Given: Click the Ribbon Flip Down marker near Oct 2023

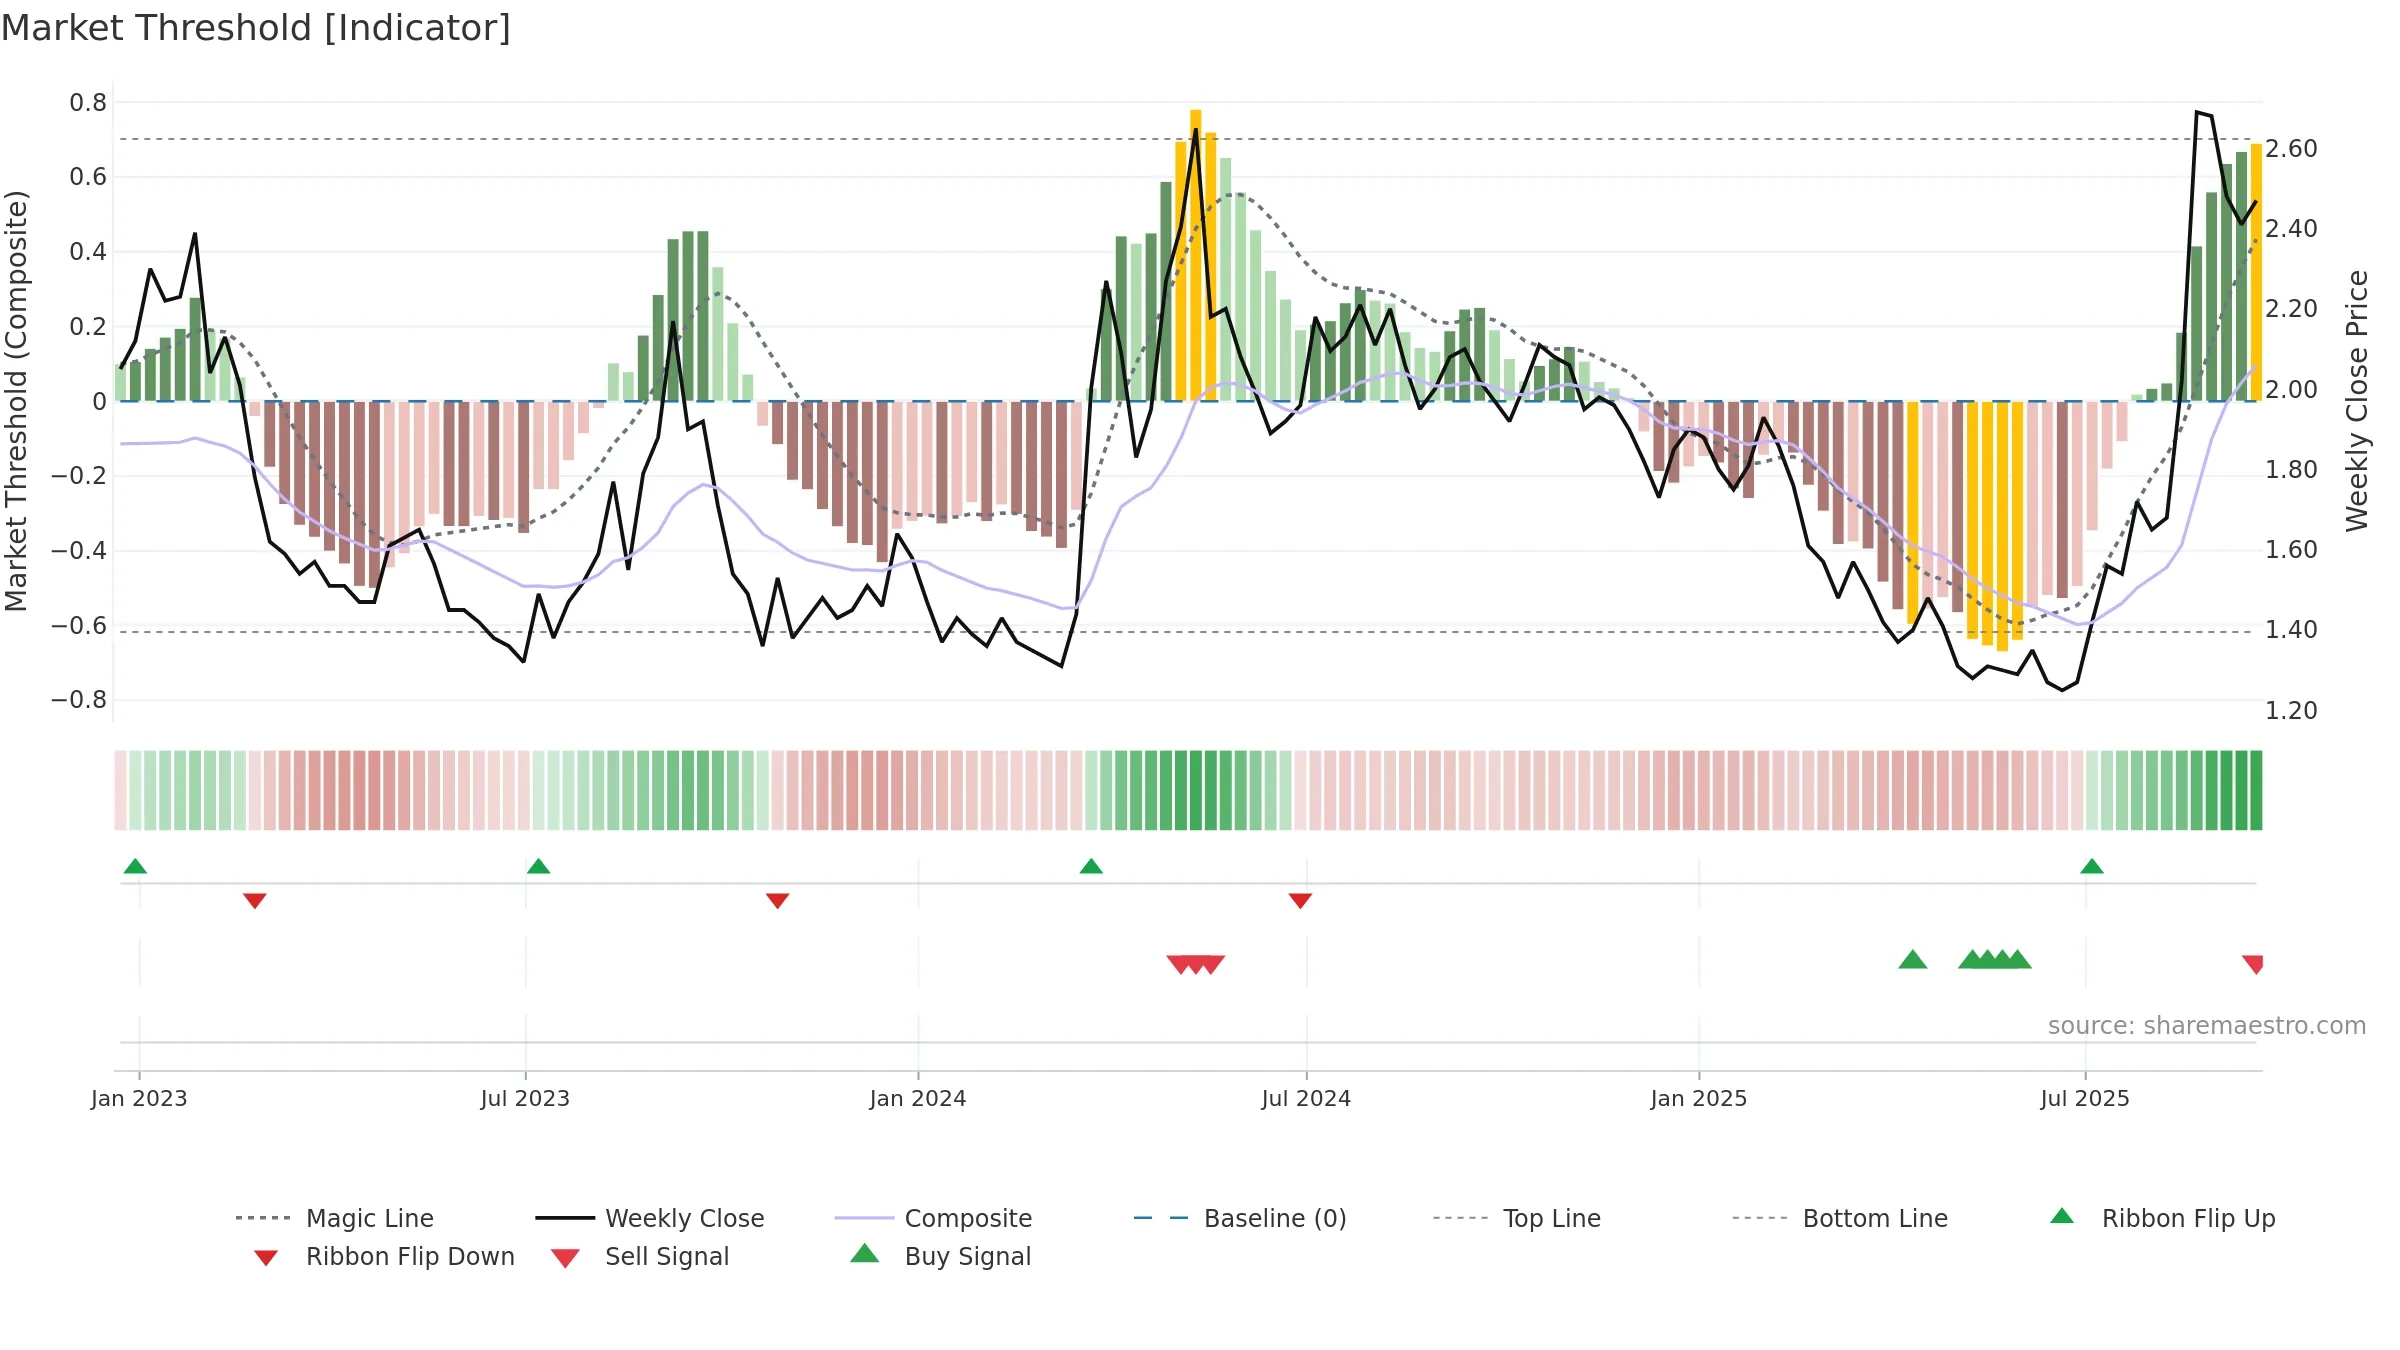Looking at the screenshot, I should click(x=777, y=901).
